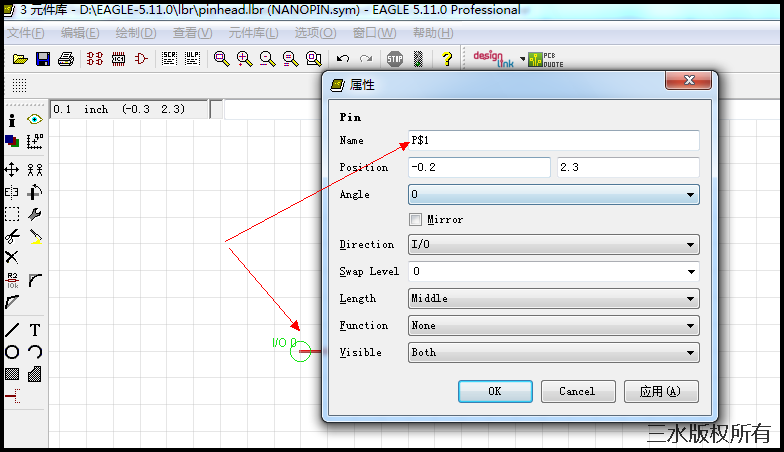The height and width of the screenshot is (452, 784).
Task: Click the Name field containing P$1
Action: (x=554, y=141)
